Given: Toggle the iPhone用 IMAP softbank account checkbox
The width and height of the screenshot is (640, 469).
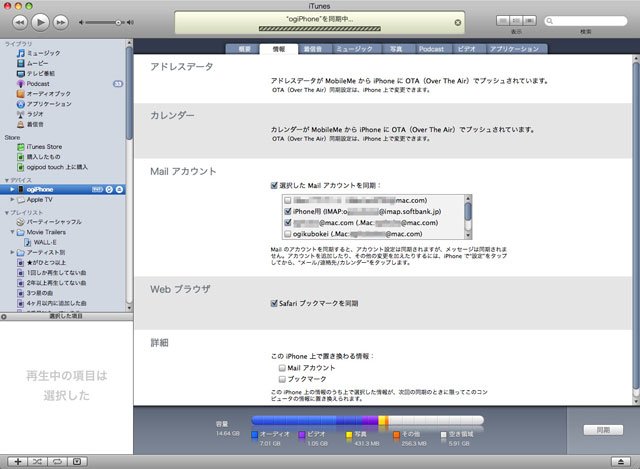Looking at the screenshot, I should (288, 211).
